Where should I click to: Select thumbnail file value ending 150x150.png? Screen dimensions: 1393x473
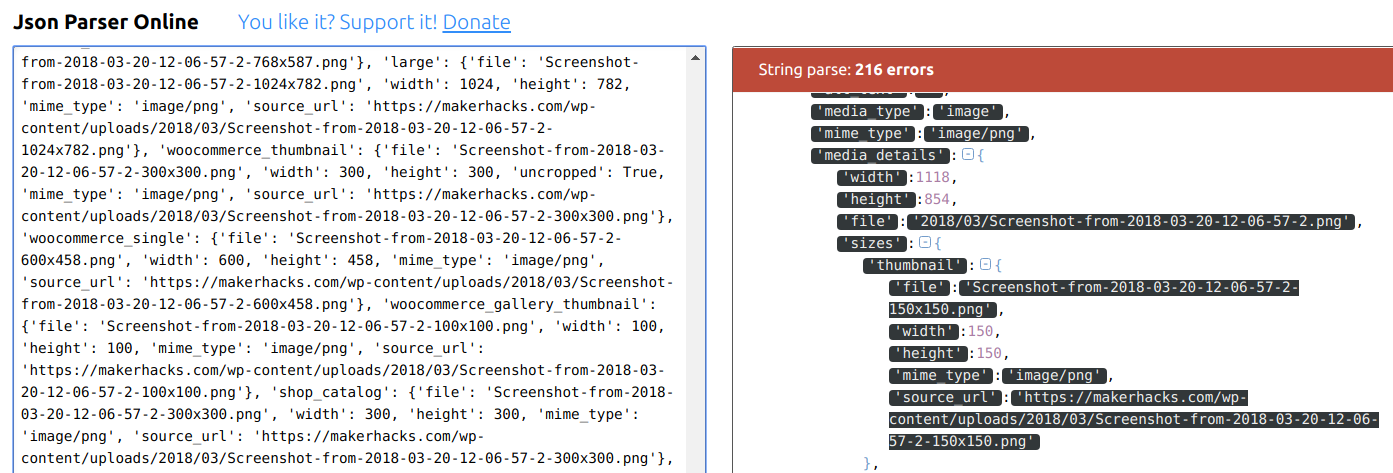point(1094,298)
